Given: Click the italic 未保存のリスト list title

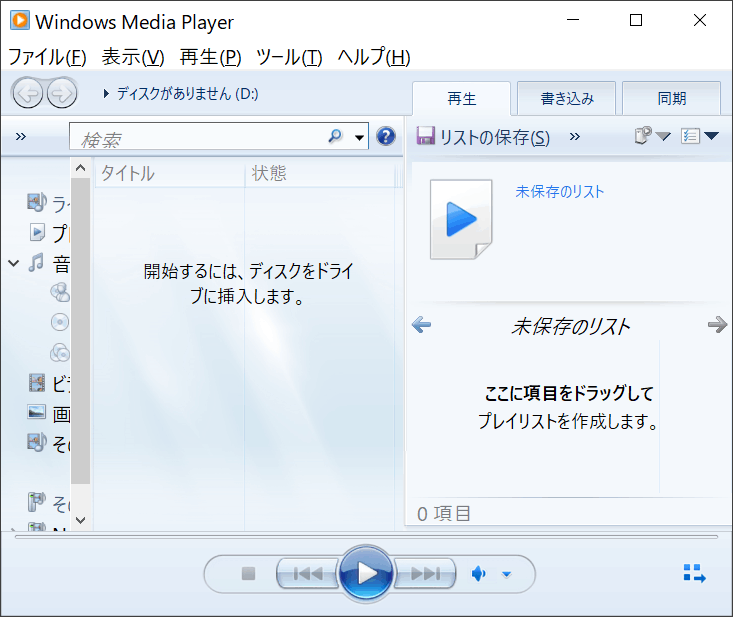Looking at the screenshot, I should pos(570,326).
